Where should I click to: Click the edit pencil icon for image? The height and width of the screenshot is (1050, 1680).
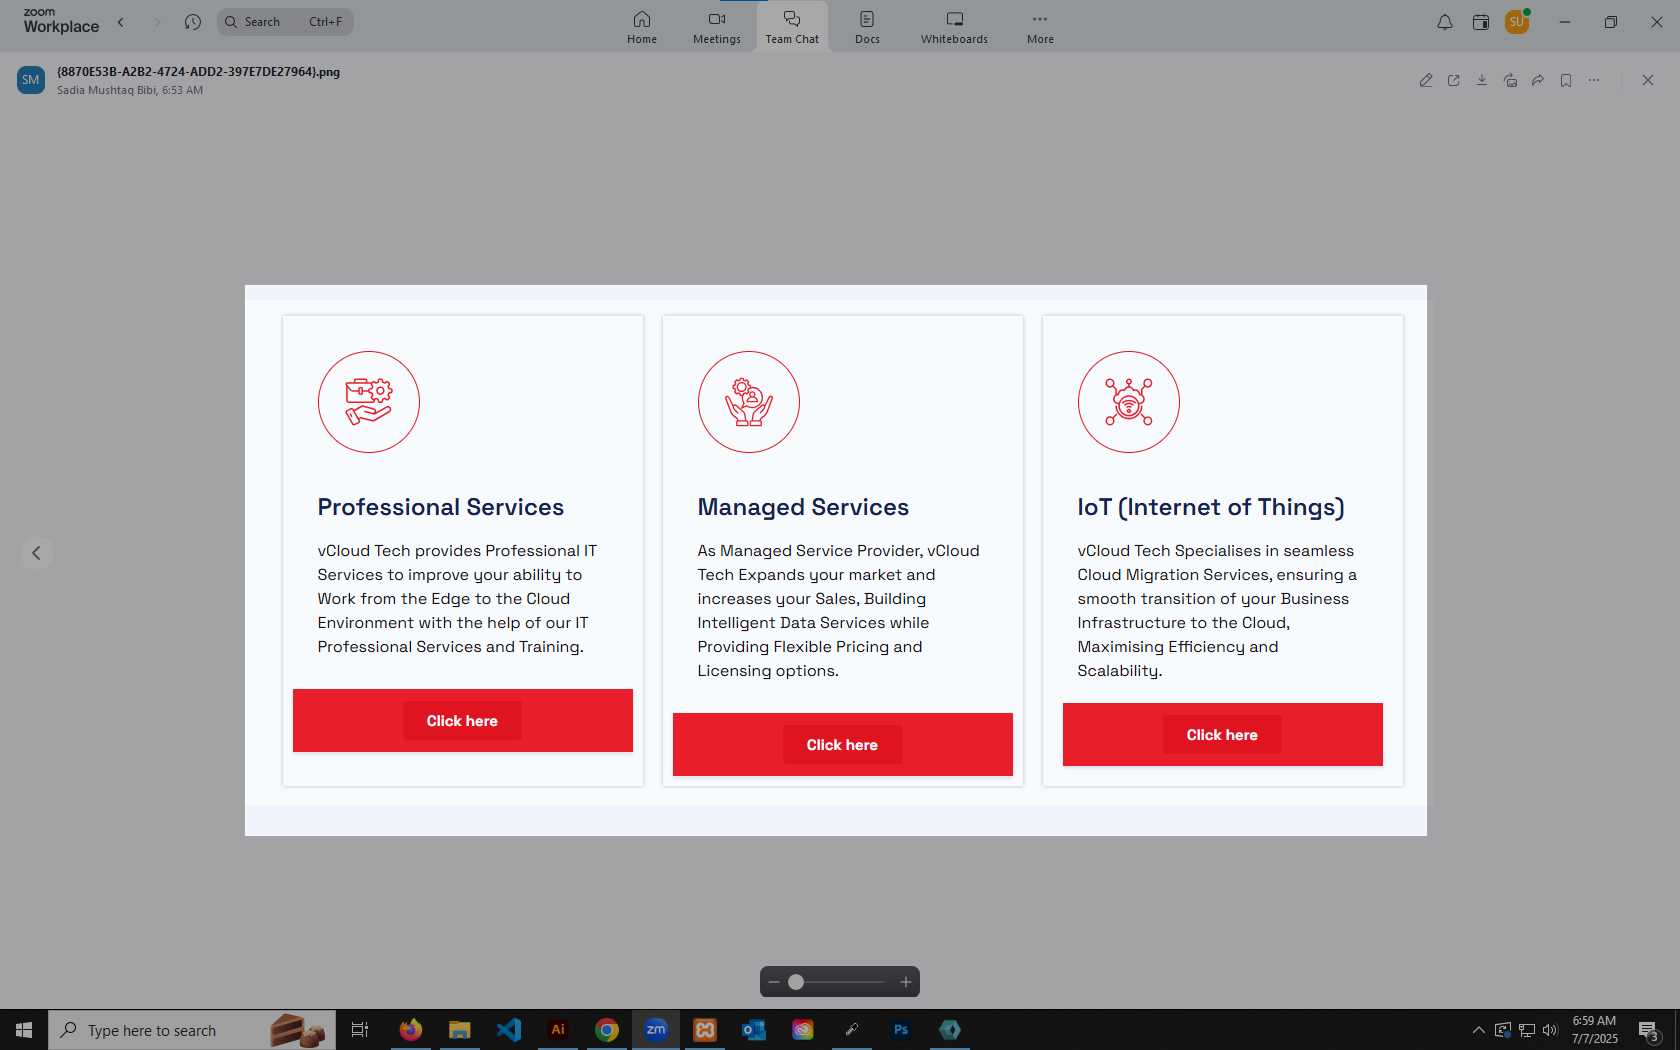1426,80
